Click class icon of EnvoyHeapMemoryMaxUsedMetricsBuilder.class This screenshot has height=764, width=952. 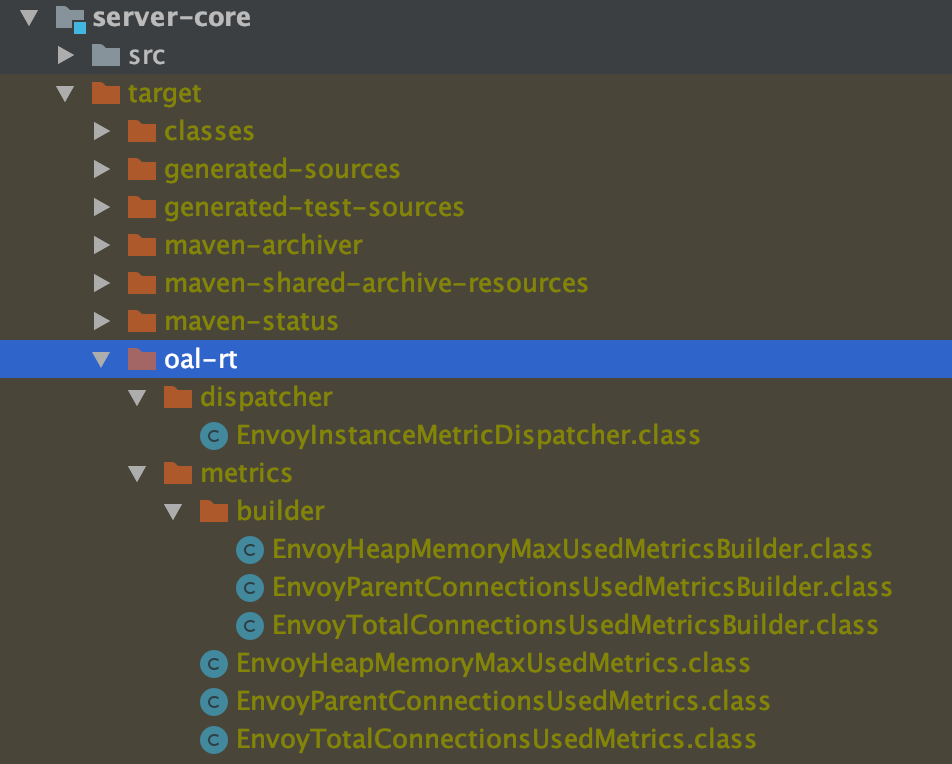(x=250, y=550)
